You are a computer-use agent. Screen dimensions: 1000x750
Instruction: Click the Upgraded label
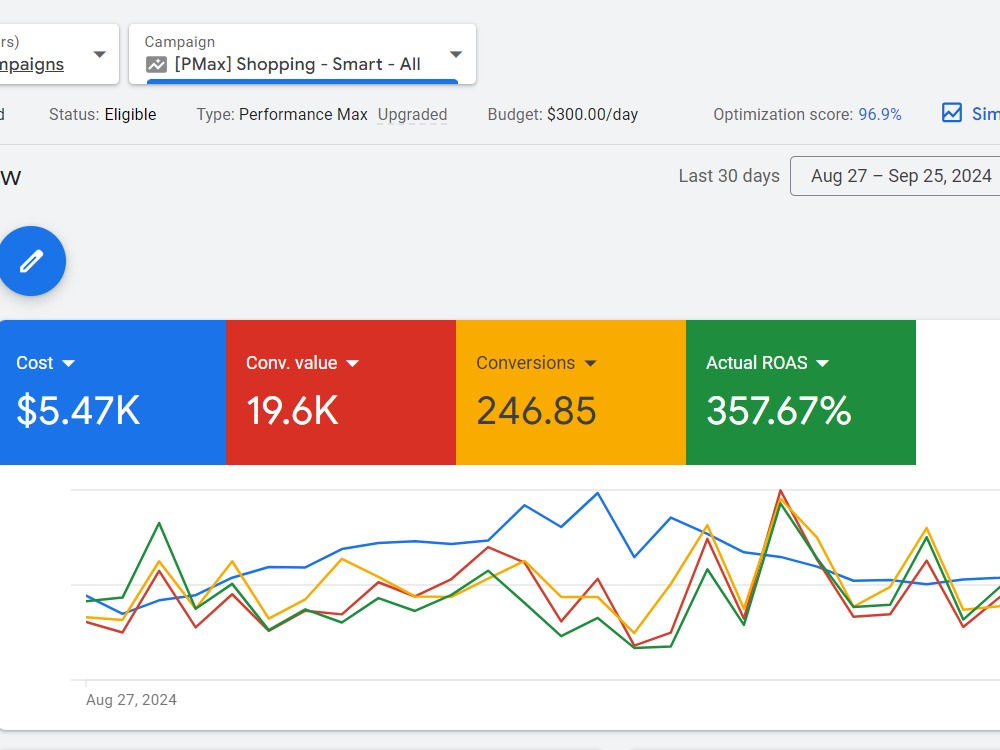pyautogui.click(x=412, y=115)
